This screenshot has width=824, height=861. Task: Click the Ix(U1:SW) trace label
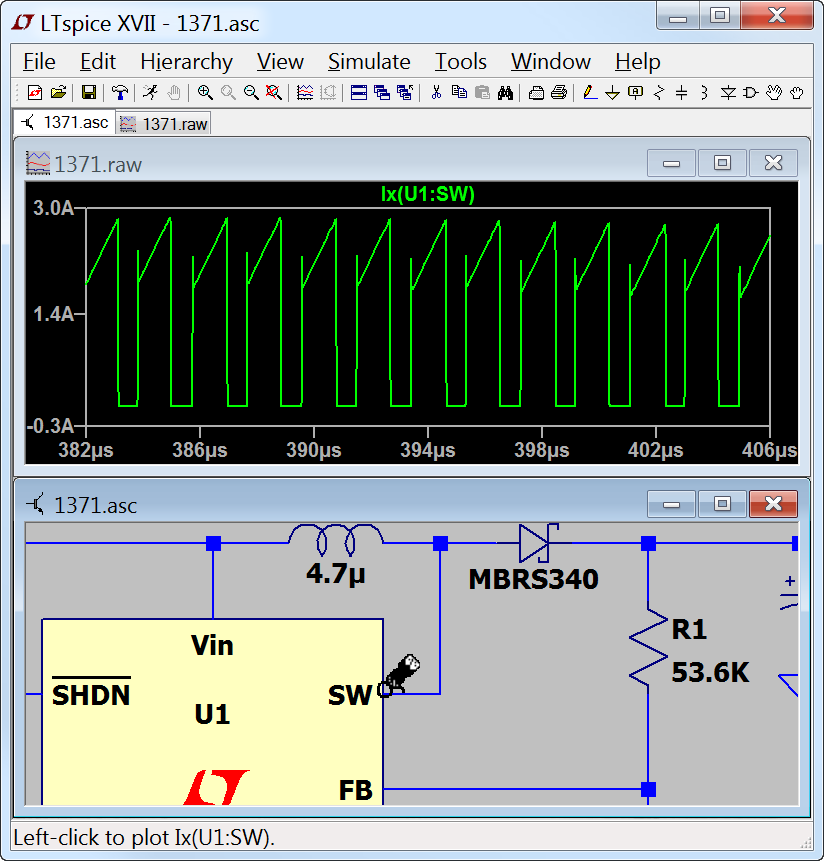coord(427,195)
